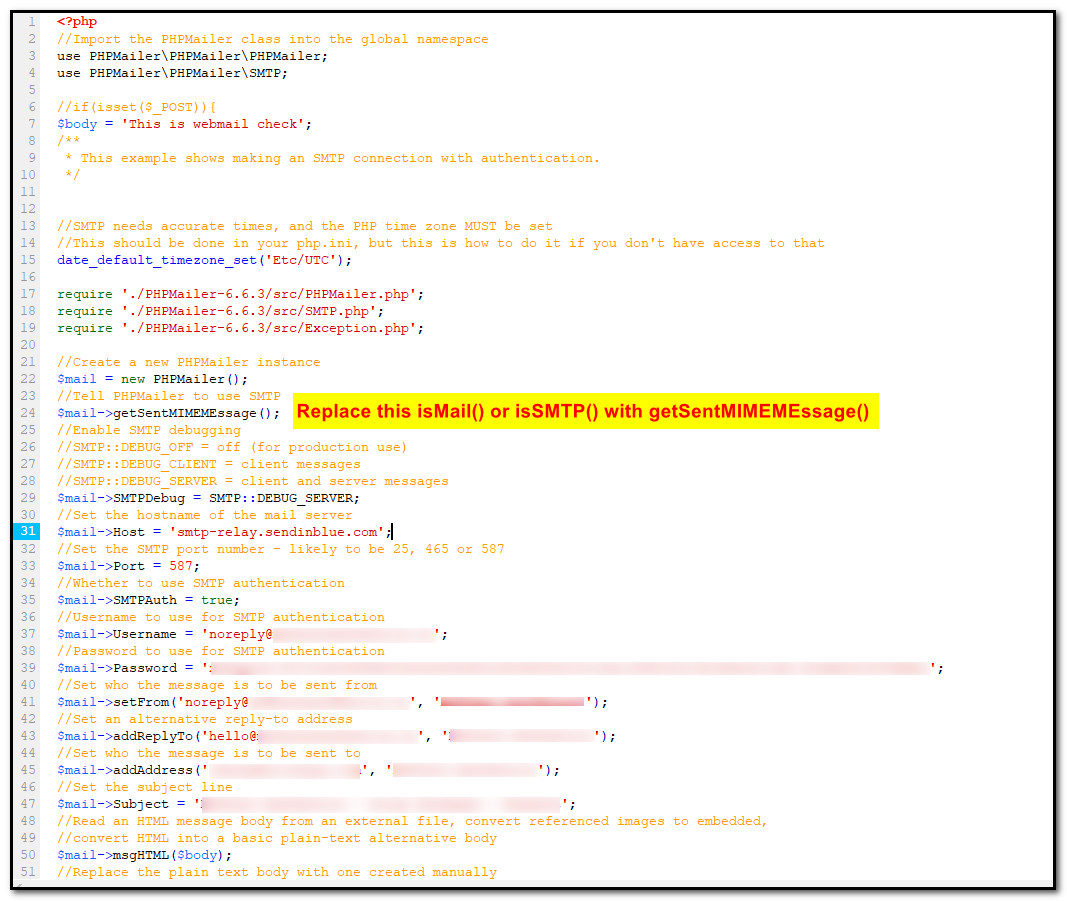Click line number 1 in the gutter
This screenshot has height=901, width=1067.
tap(31, 22)
